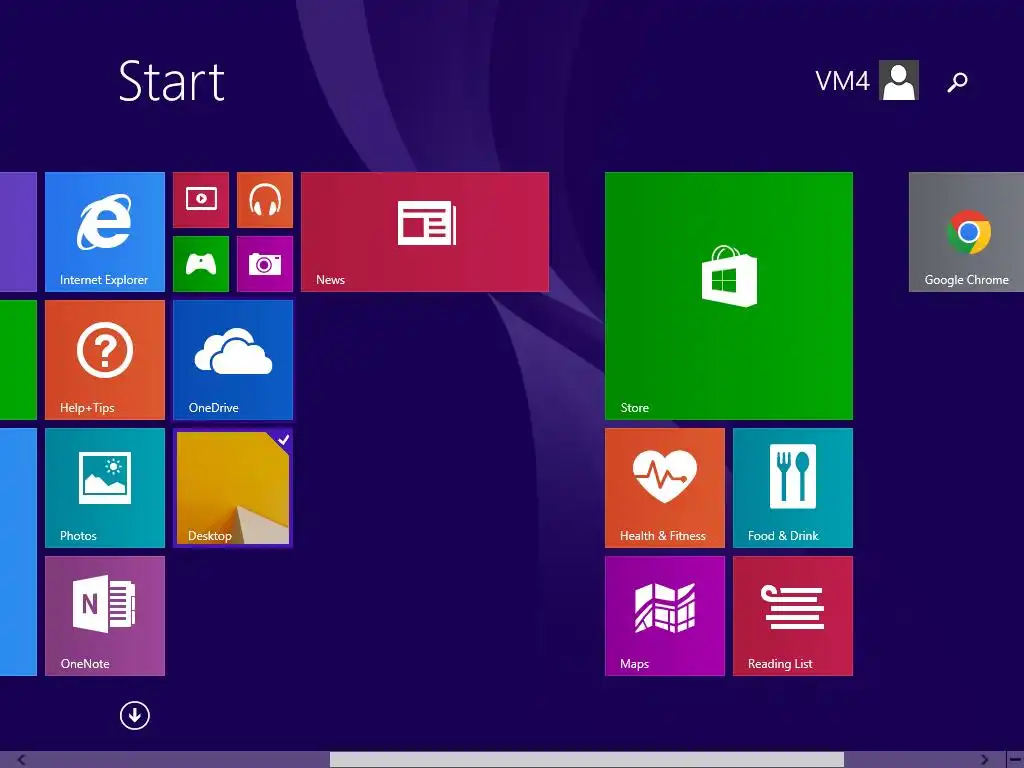The width and height of the screenshot is (1024, 768).
Task: Open the small Xbox Games tile
Action: [201, 264]
